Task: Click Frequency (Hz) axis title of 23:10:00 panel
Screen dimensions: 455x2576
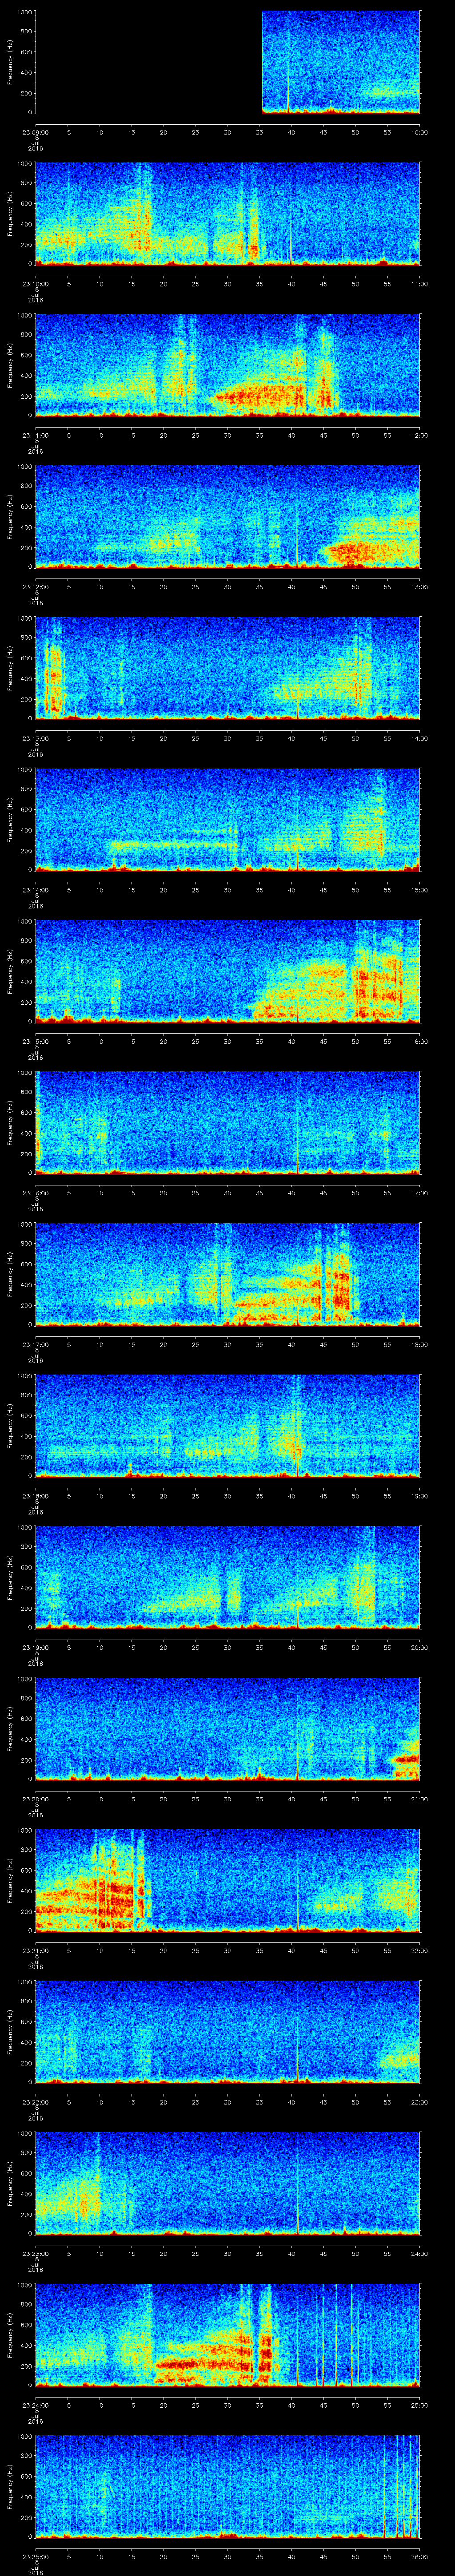Action: pos(10,213)
